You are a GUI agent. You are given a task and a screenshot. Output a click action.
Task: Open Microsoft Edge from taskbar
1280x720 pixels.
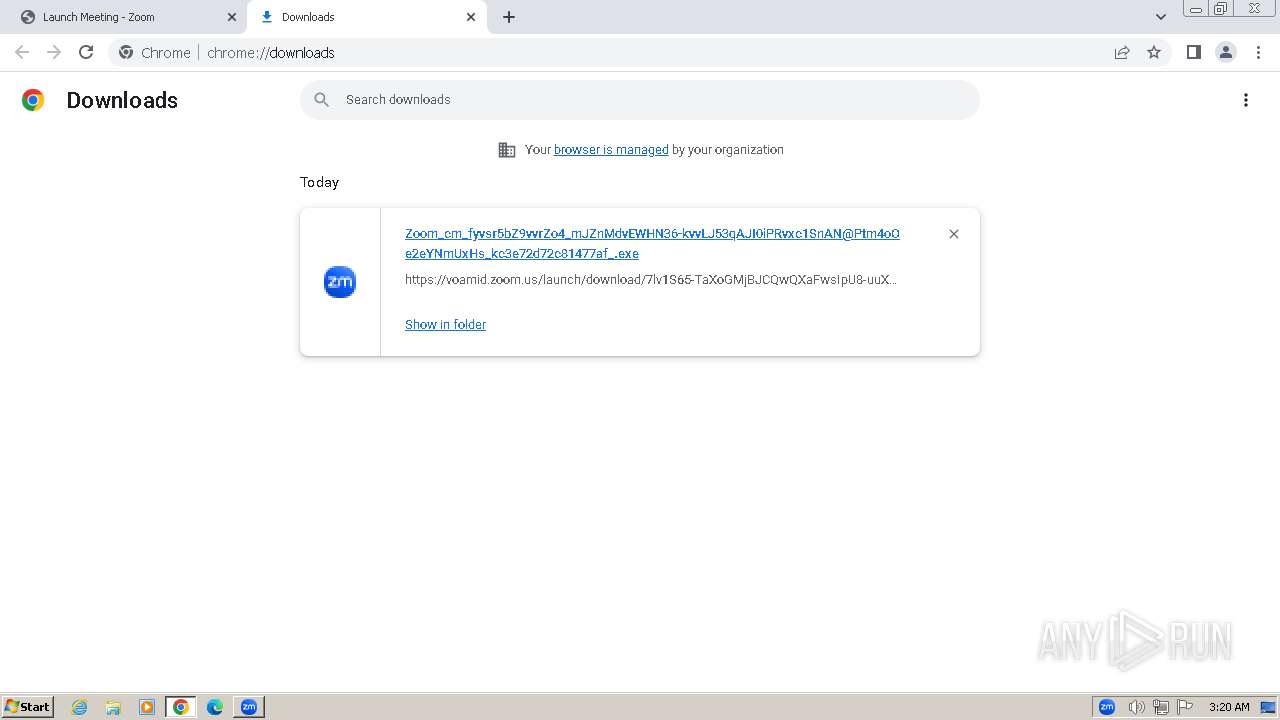[x=215, y=707]
